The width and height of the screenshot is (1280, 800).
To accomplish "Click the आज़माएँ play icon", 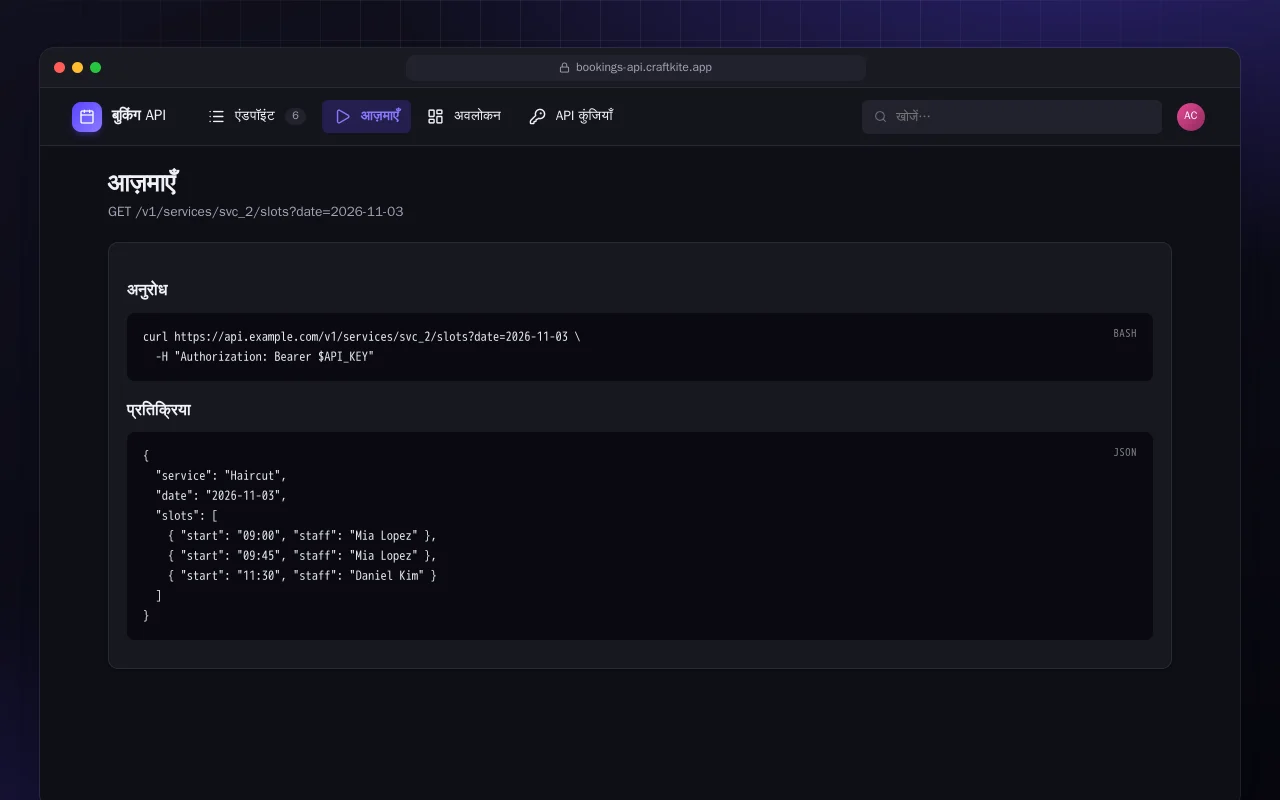I will (x=343, y=117).
